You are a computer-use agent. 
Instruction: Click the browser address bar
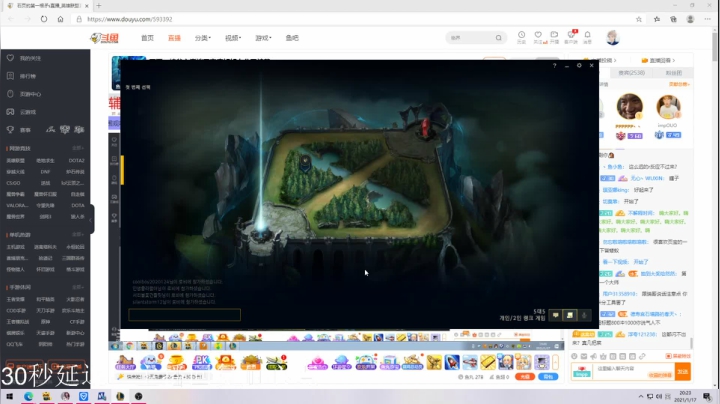[354, 19]
